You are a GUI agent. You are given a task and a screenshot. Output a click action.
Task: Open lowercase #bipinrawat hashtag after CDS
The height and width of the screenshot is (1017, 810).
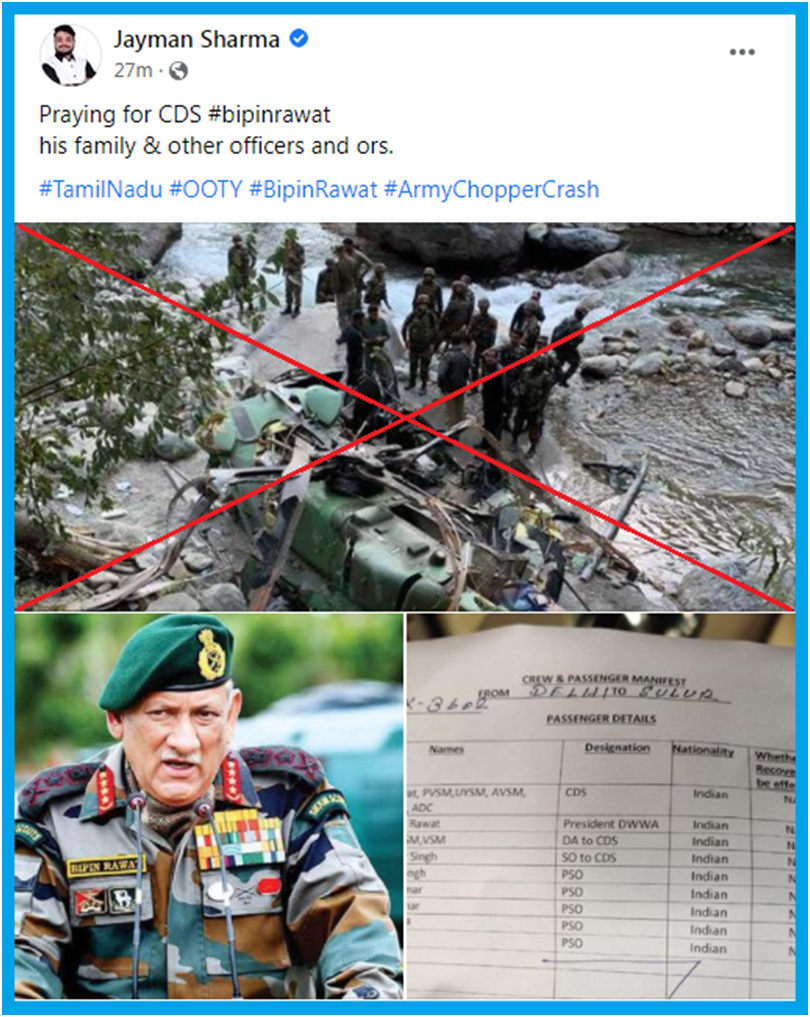[x=269, y=115]
